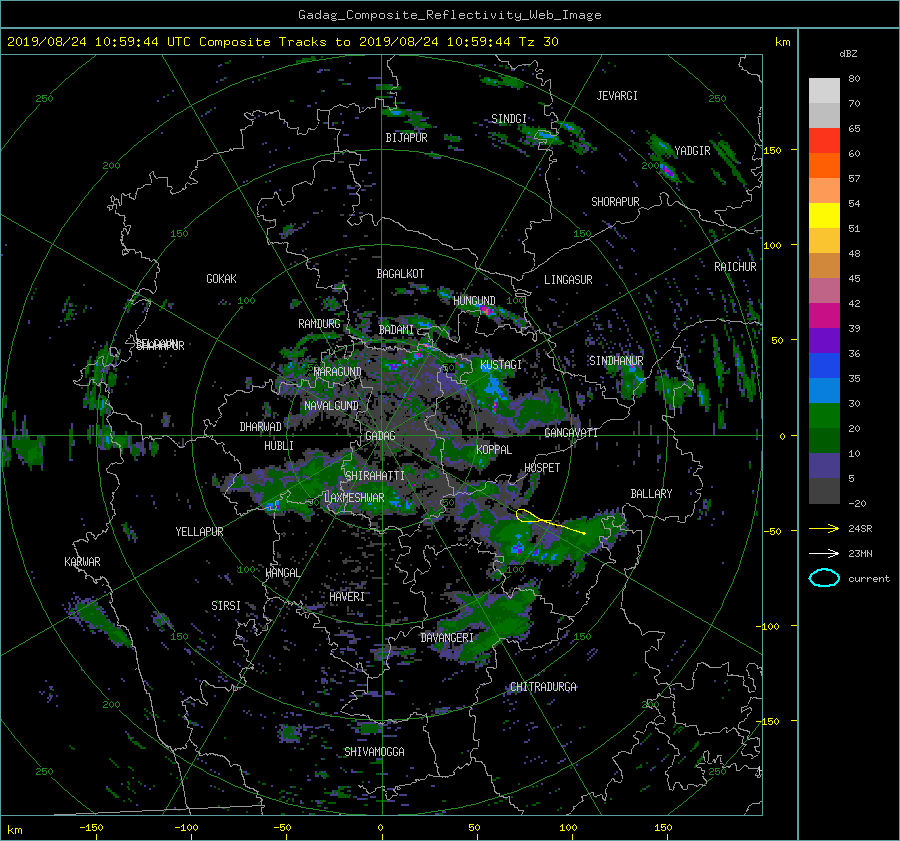Click the CHITRADURGA city label

tap(543, 687)
